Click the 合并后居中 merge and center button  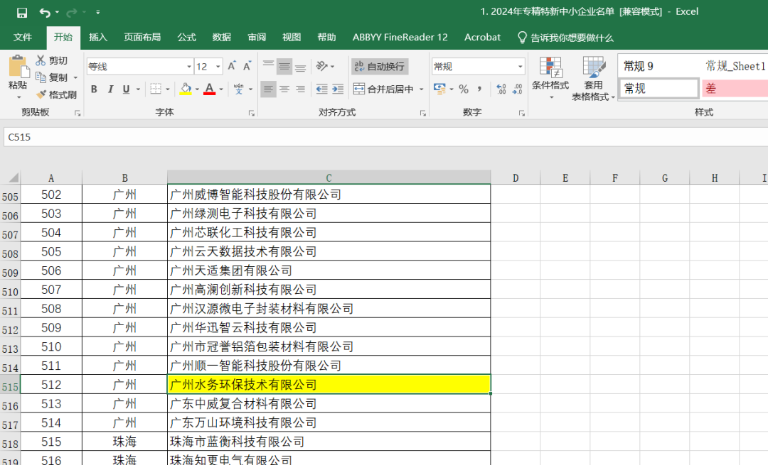coord(384,89)
